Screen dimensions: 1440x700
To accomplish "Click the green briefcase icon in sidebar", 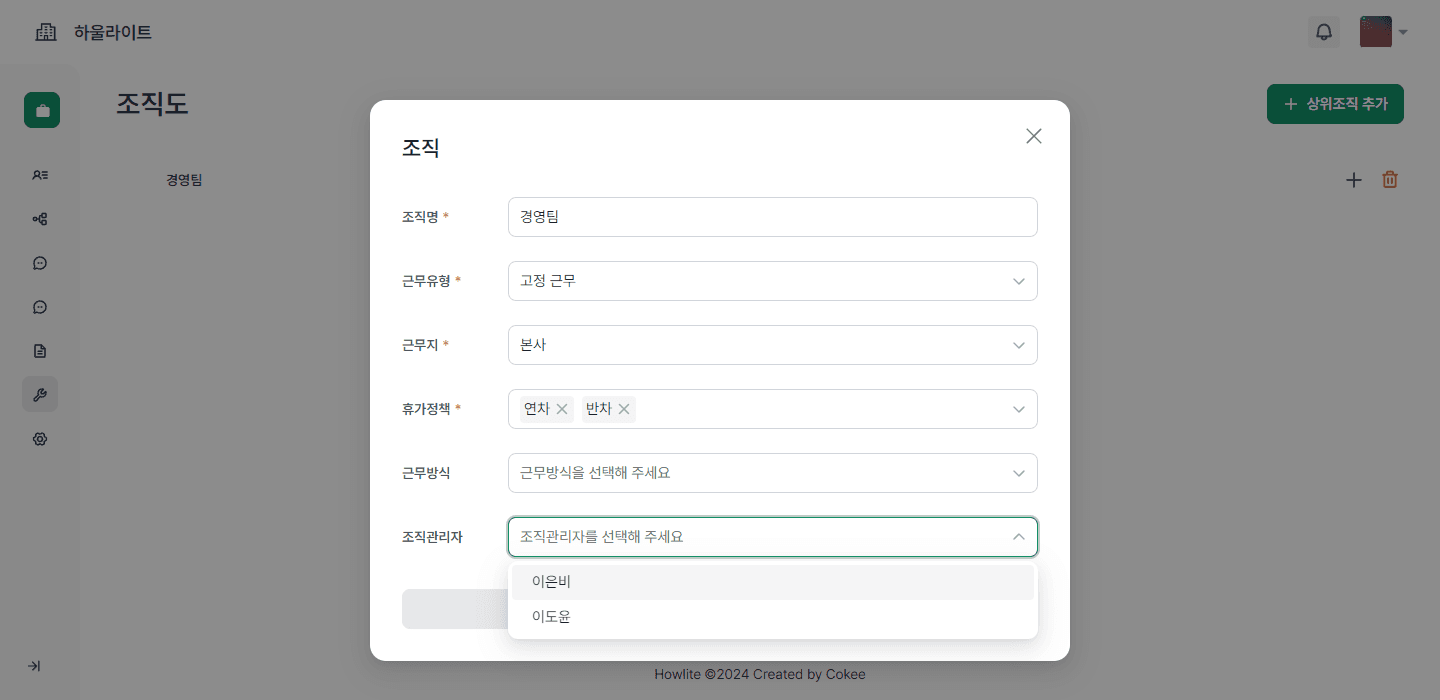I will coord(42,110).
